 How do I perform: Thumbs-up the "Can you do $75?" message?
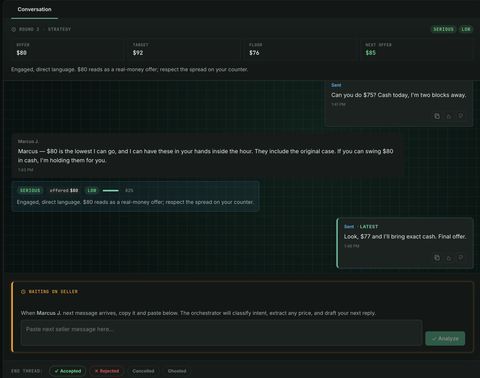click(x=449, y=116)
